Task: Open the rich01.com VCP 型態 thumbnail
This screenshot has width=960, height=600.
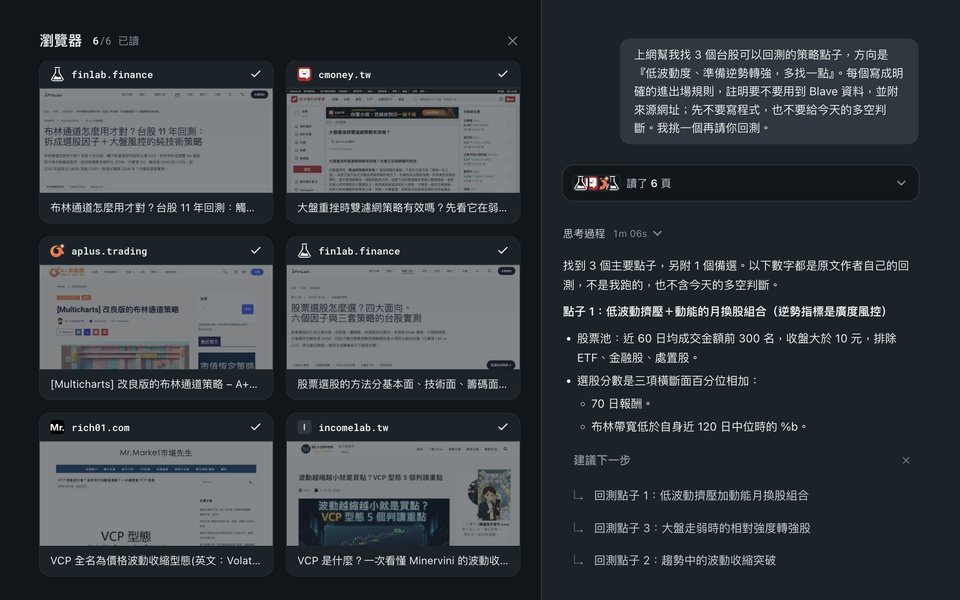Action: pos(156,493)
